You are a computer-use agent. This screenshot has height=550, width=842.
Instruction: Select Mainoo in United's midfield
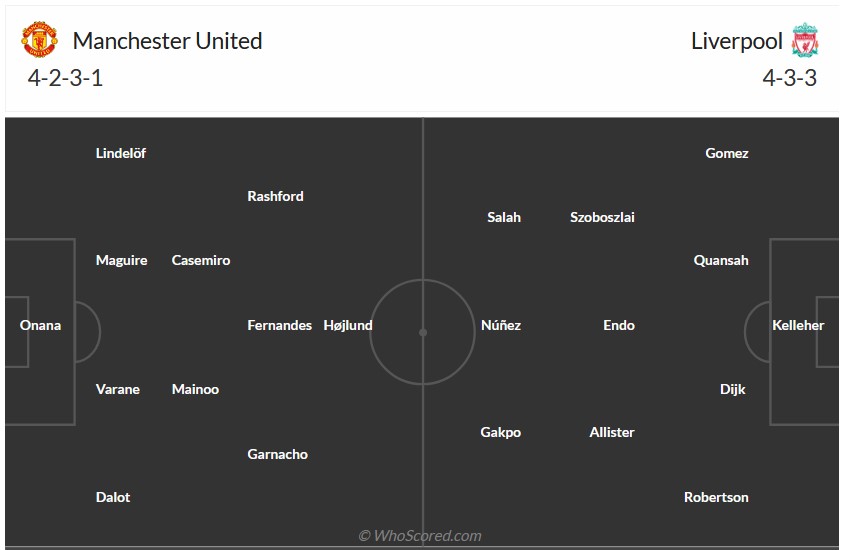[x=195, y=389]
